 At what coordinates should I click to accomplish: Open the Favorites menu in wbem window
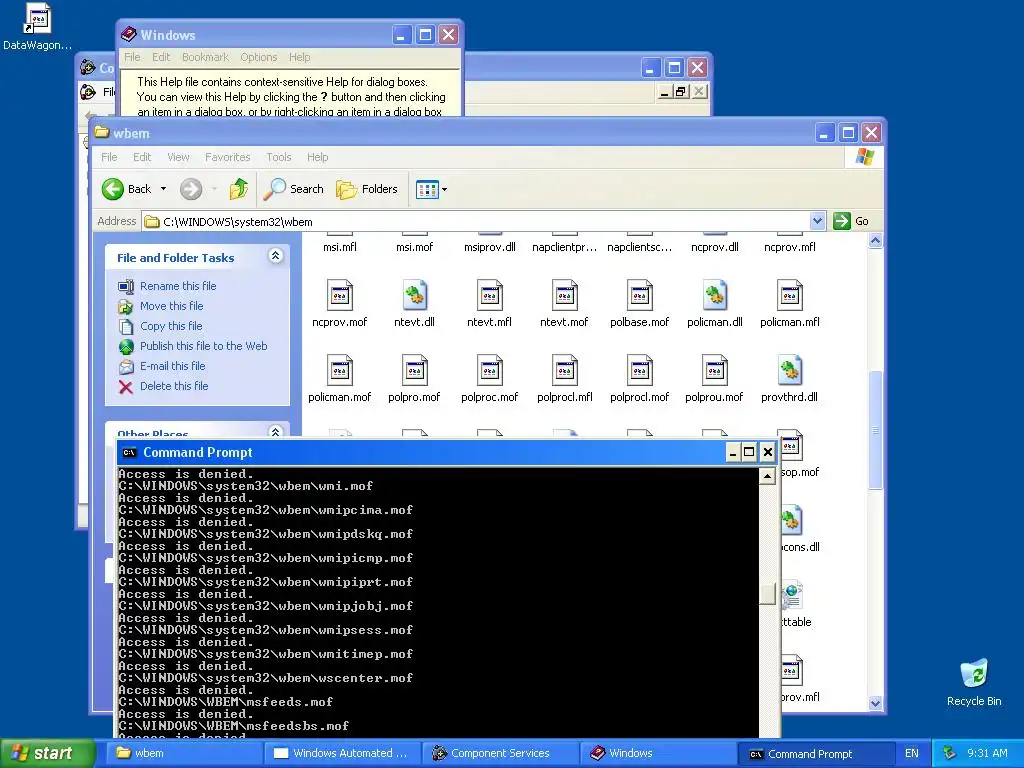pos(227,157)
